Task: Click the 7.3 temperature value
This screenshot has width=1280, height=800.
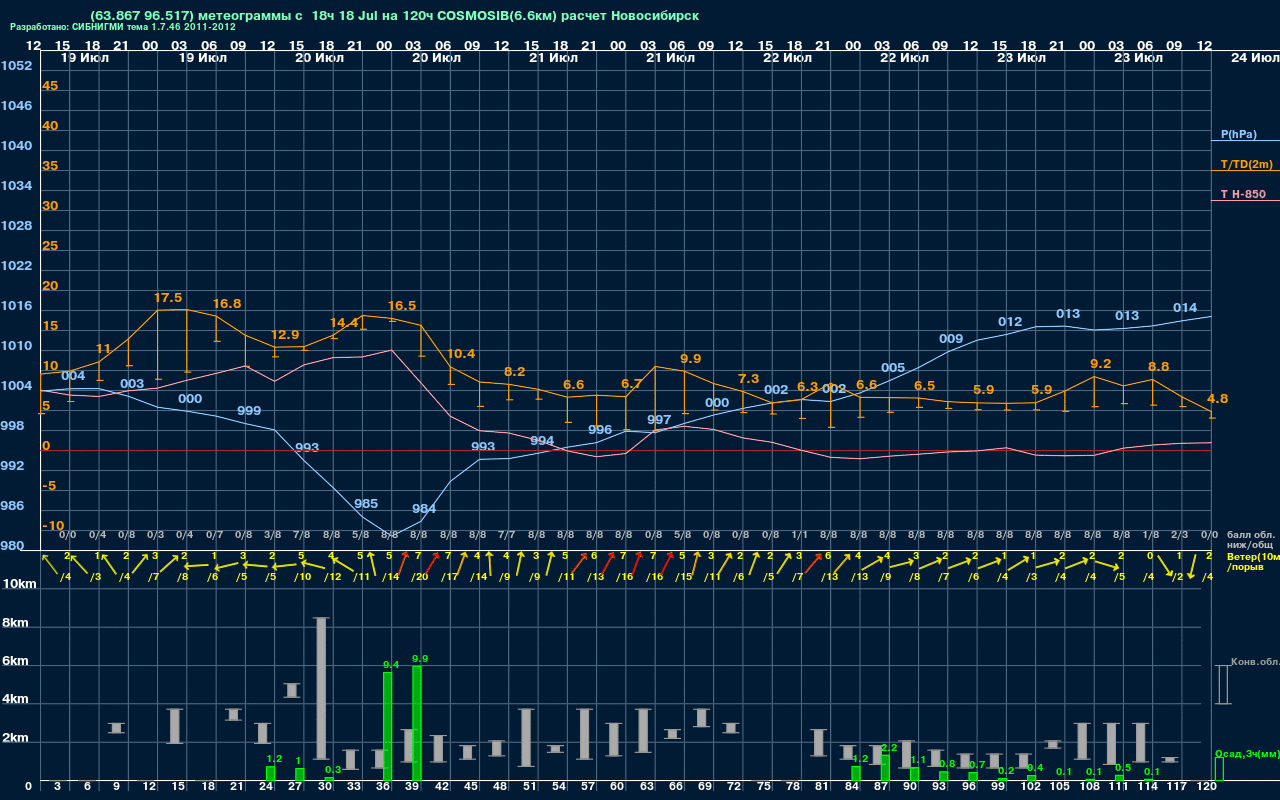Action: [x=748, y=379]
